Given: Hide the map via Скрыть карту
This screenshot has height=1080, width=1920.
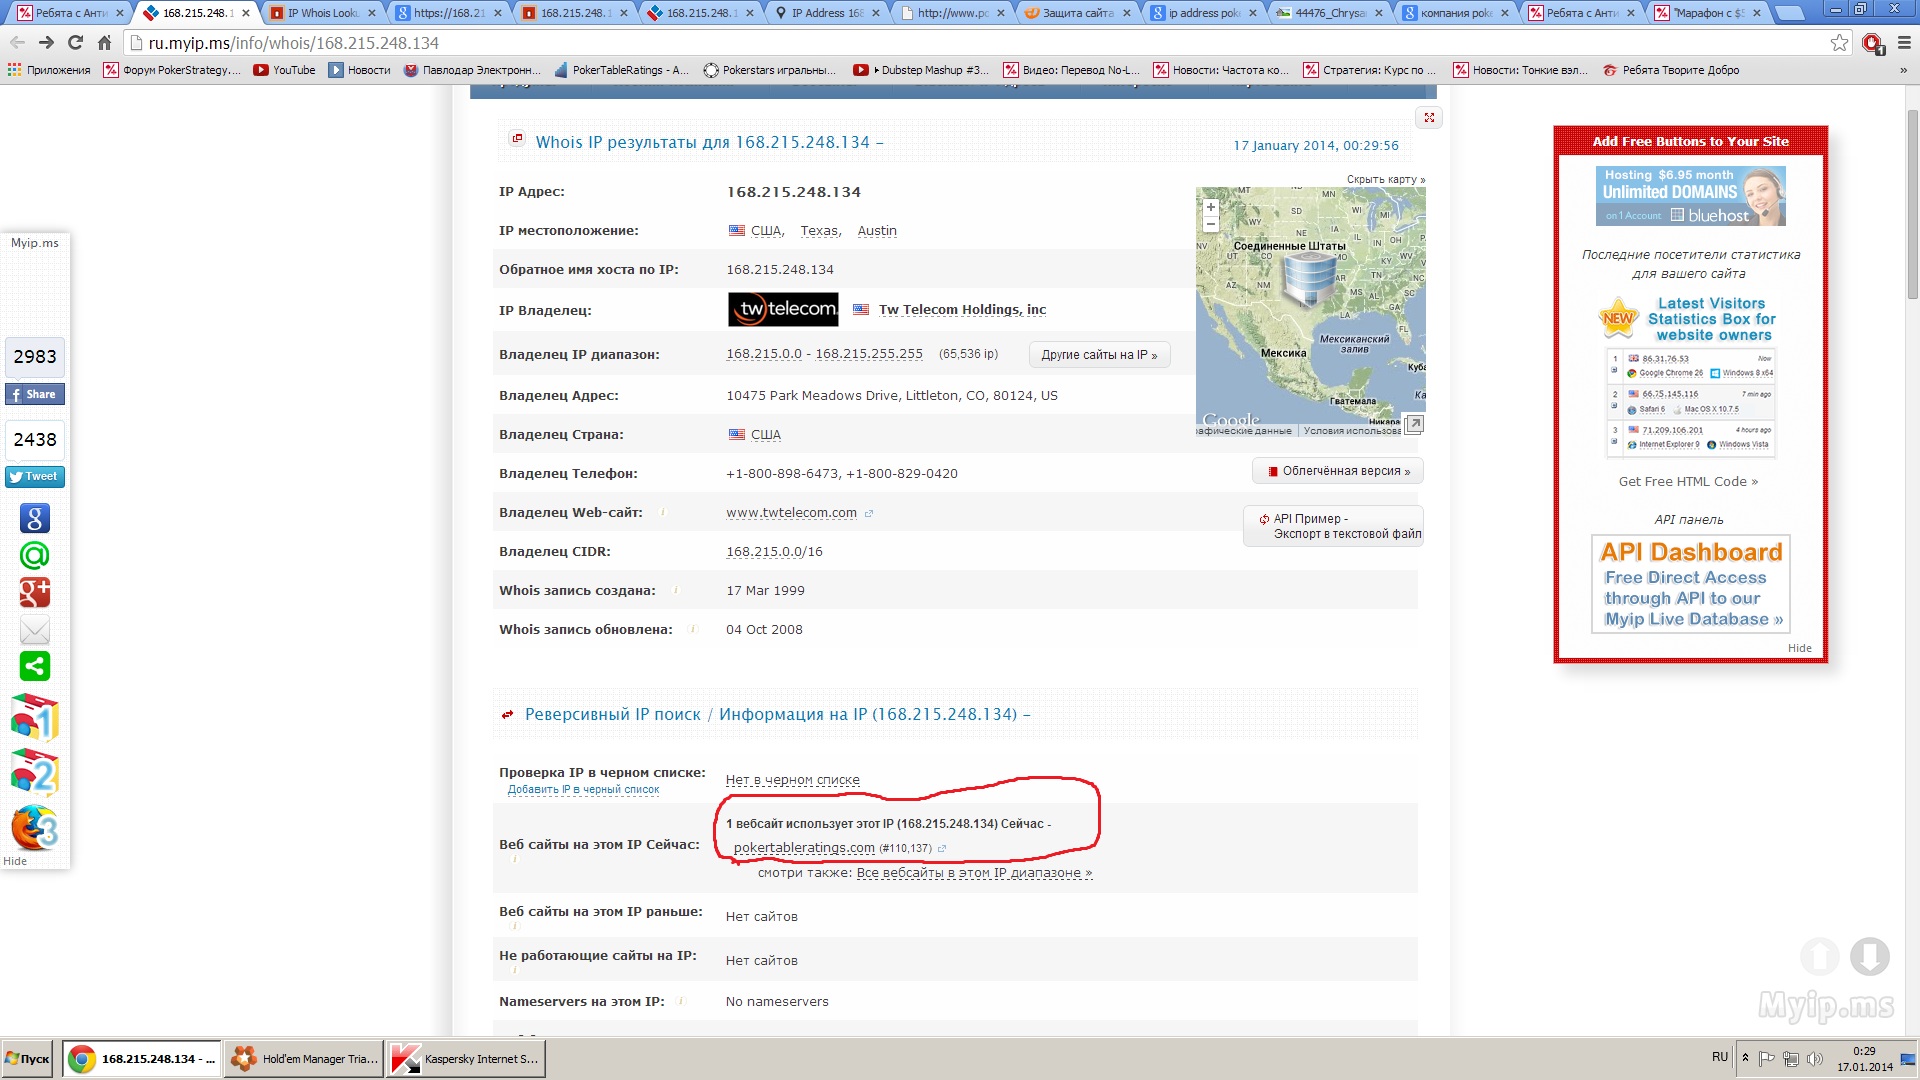Looking at the screenshot, I should (1385, 180).
